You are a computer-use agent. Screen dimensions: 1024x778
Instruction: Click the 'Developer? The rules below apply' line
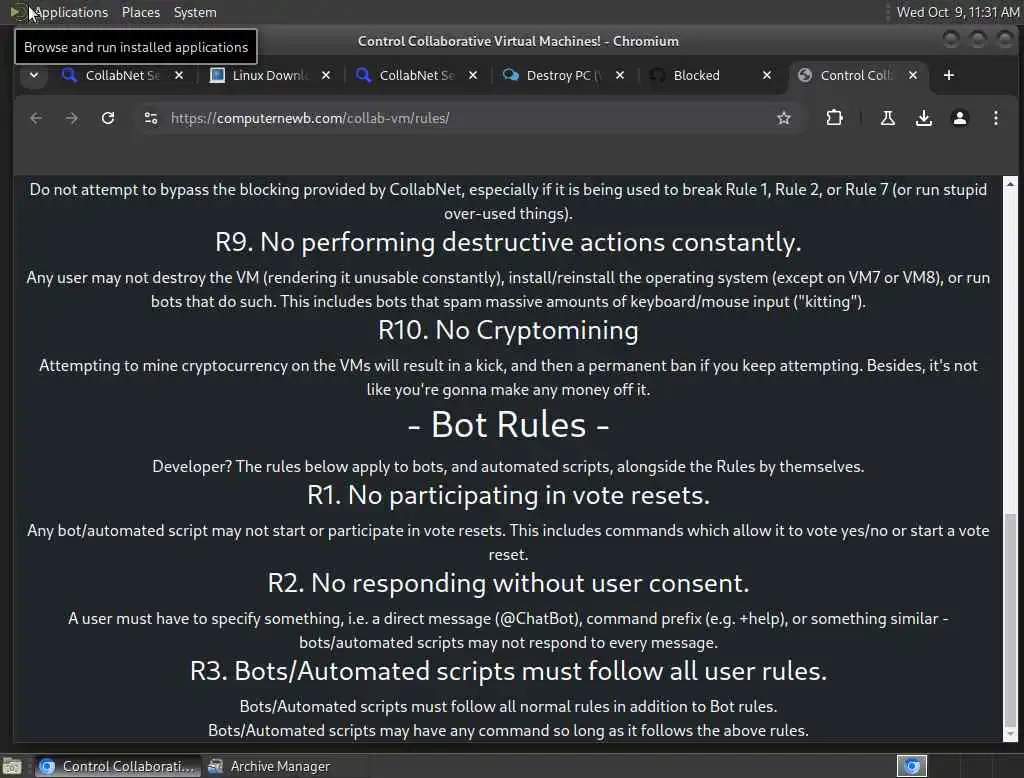click(508, 466)
